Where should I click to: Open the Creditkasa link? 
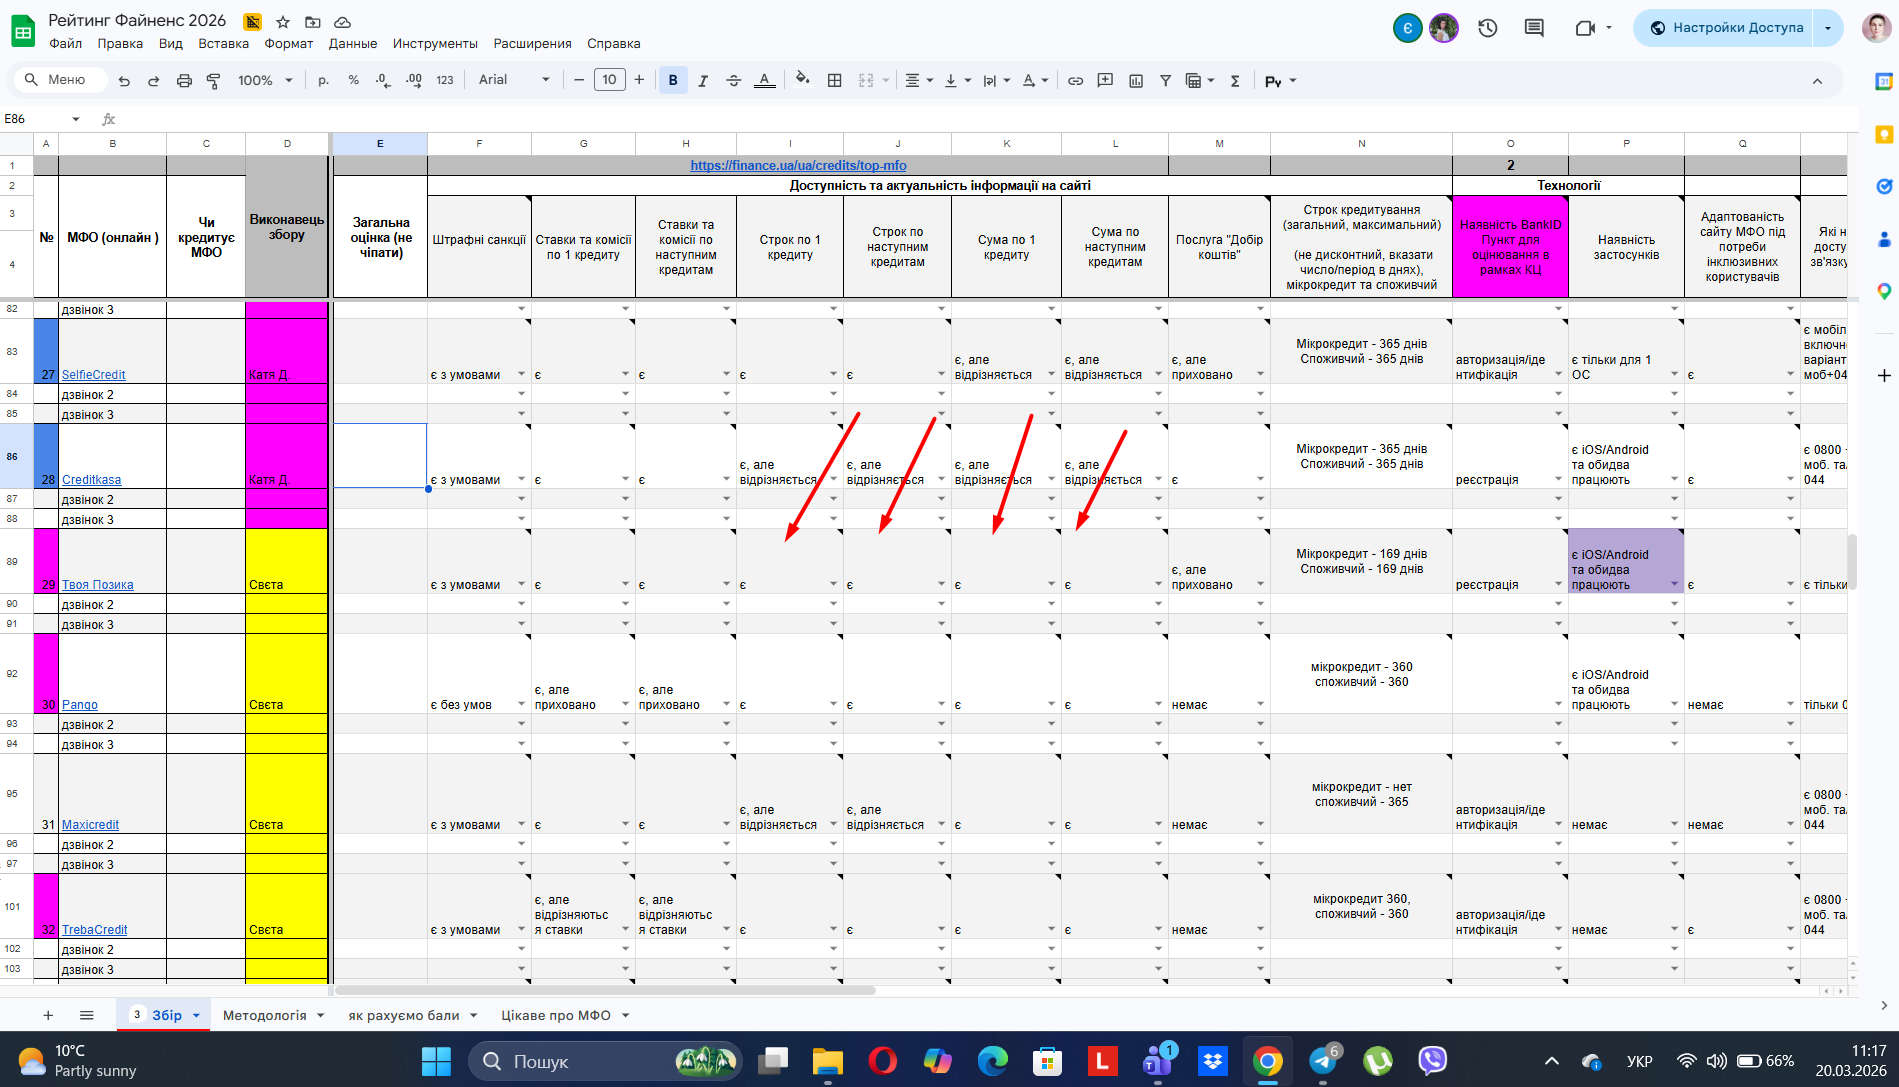pyautogui.click(x=92, y=480)
